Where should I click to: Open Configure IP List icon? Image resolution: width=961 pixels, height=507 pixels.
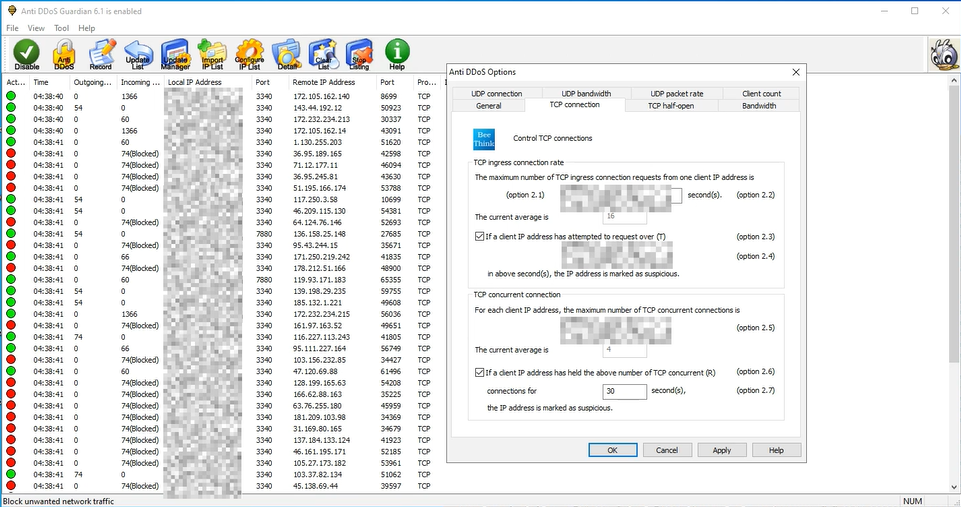pyautogui.click(x=249, y=54)
